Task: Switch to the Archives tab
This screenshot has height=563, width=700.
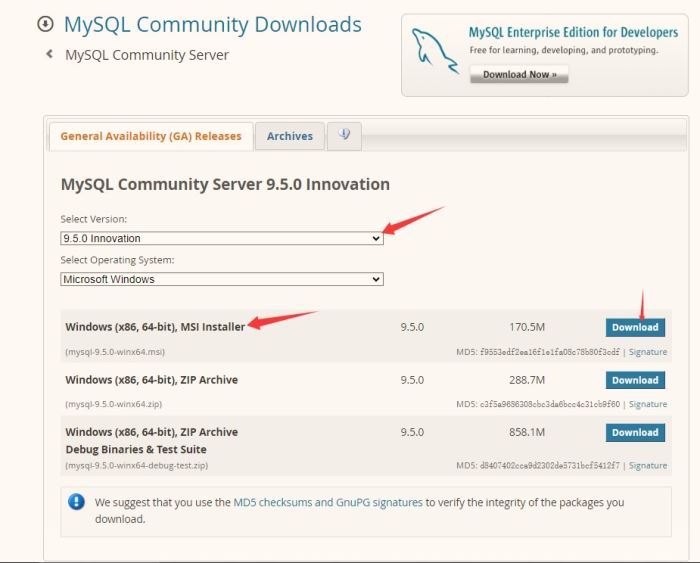Action: point(289,136)
